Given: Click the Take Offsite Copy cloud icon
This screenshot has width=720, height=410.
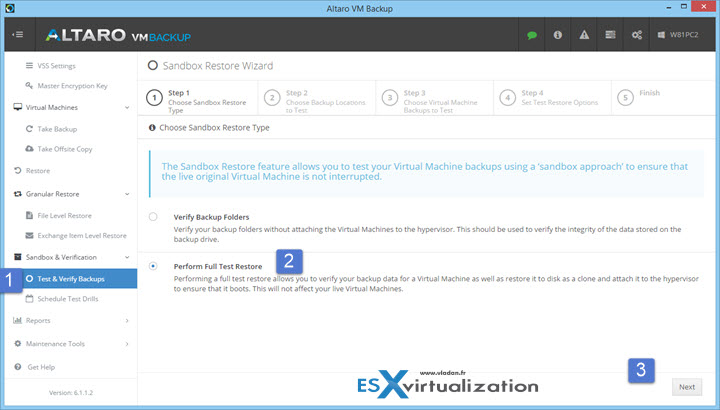Looking at the screenshot, I should pos(29,149).
